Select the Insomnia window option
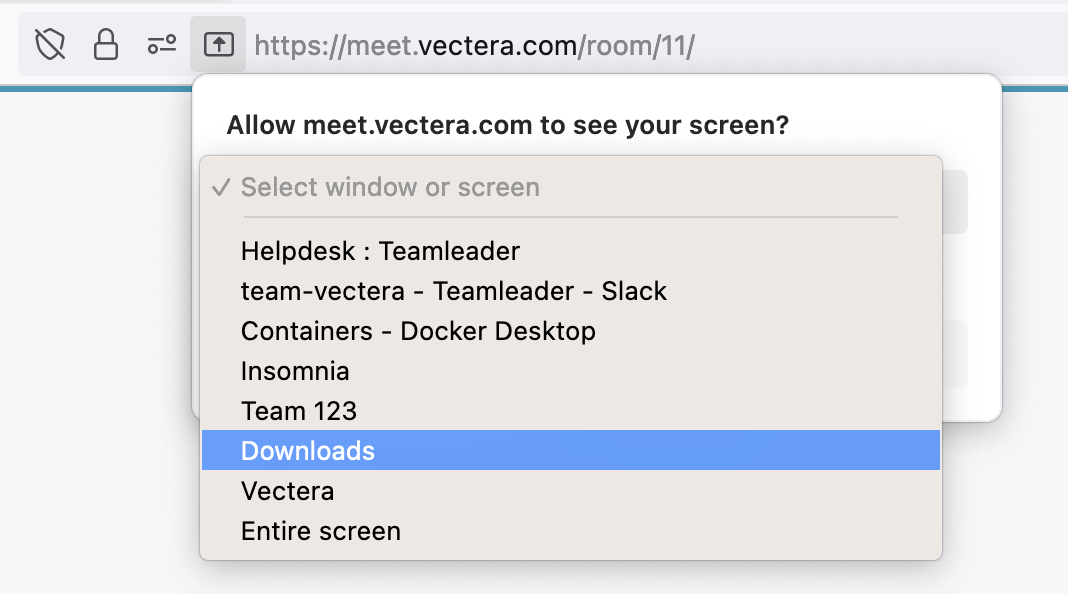The height and width of the screenshot is (594, 1068). pyautogui.click(x=571, y=371)
